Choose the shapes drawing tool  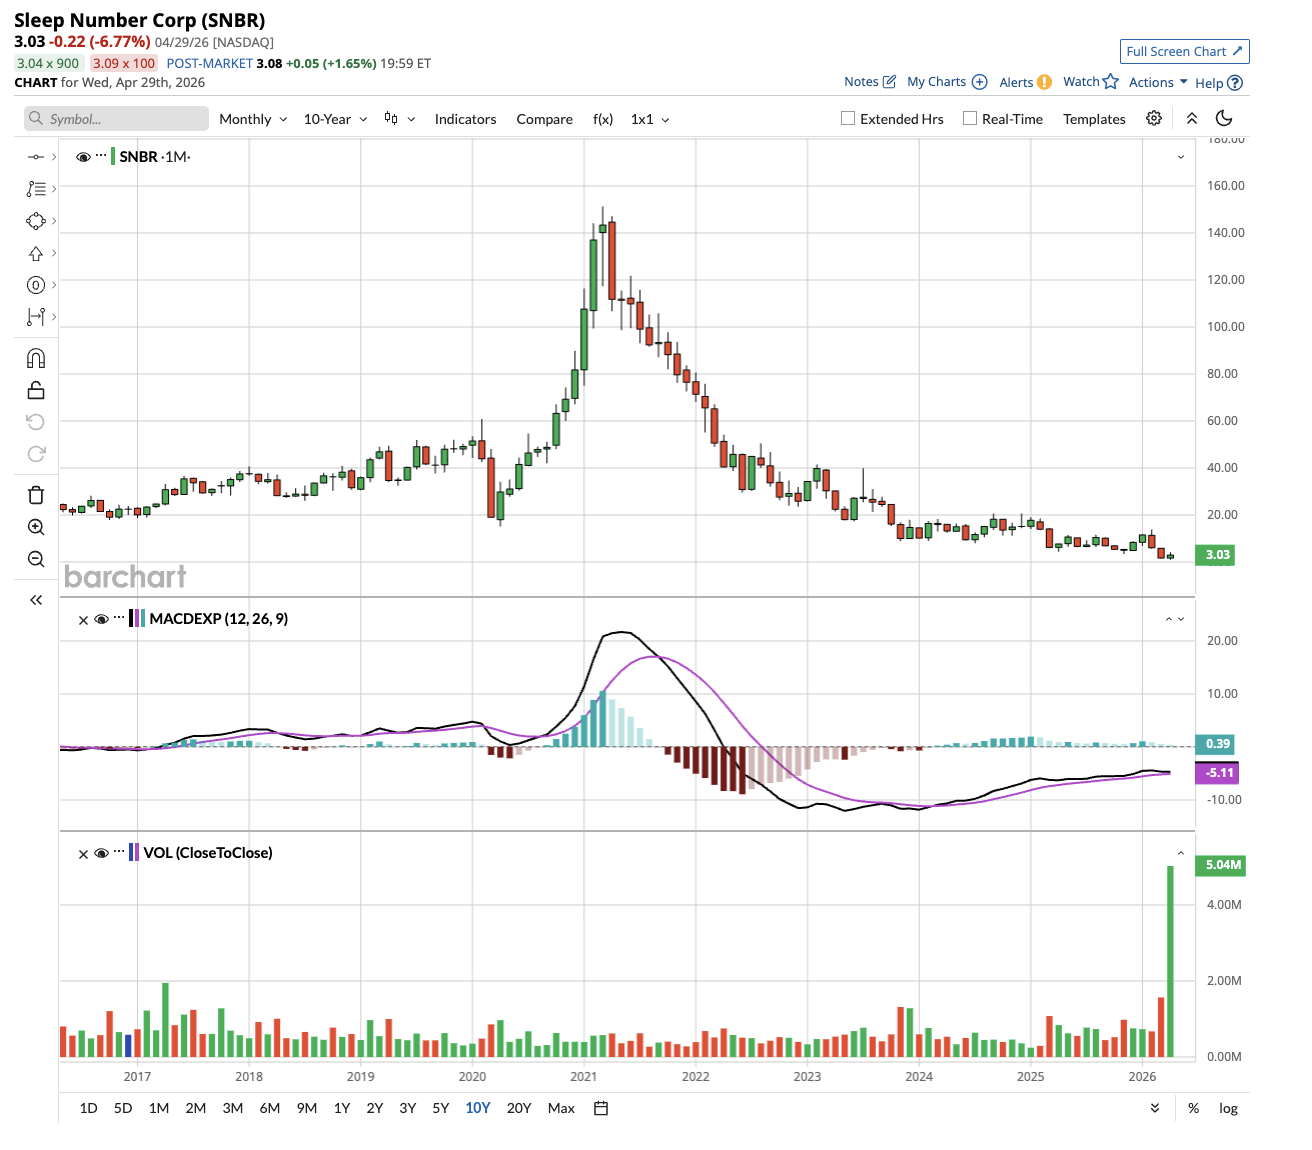click(x=36, y=221)
